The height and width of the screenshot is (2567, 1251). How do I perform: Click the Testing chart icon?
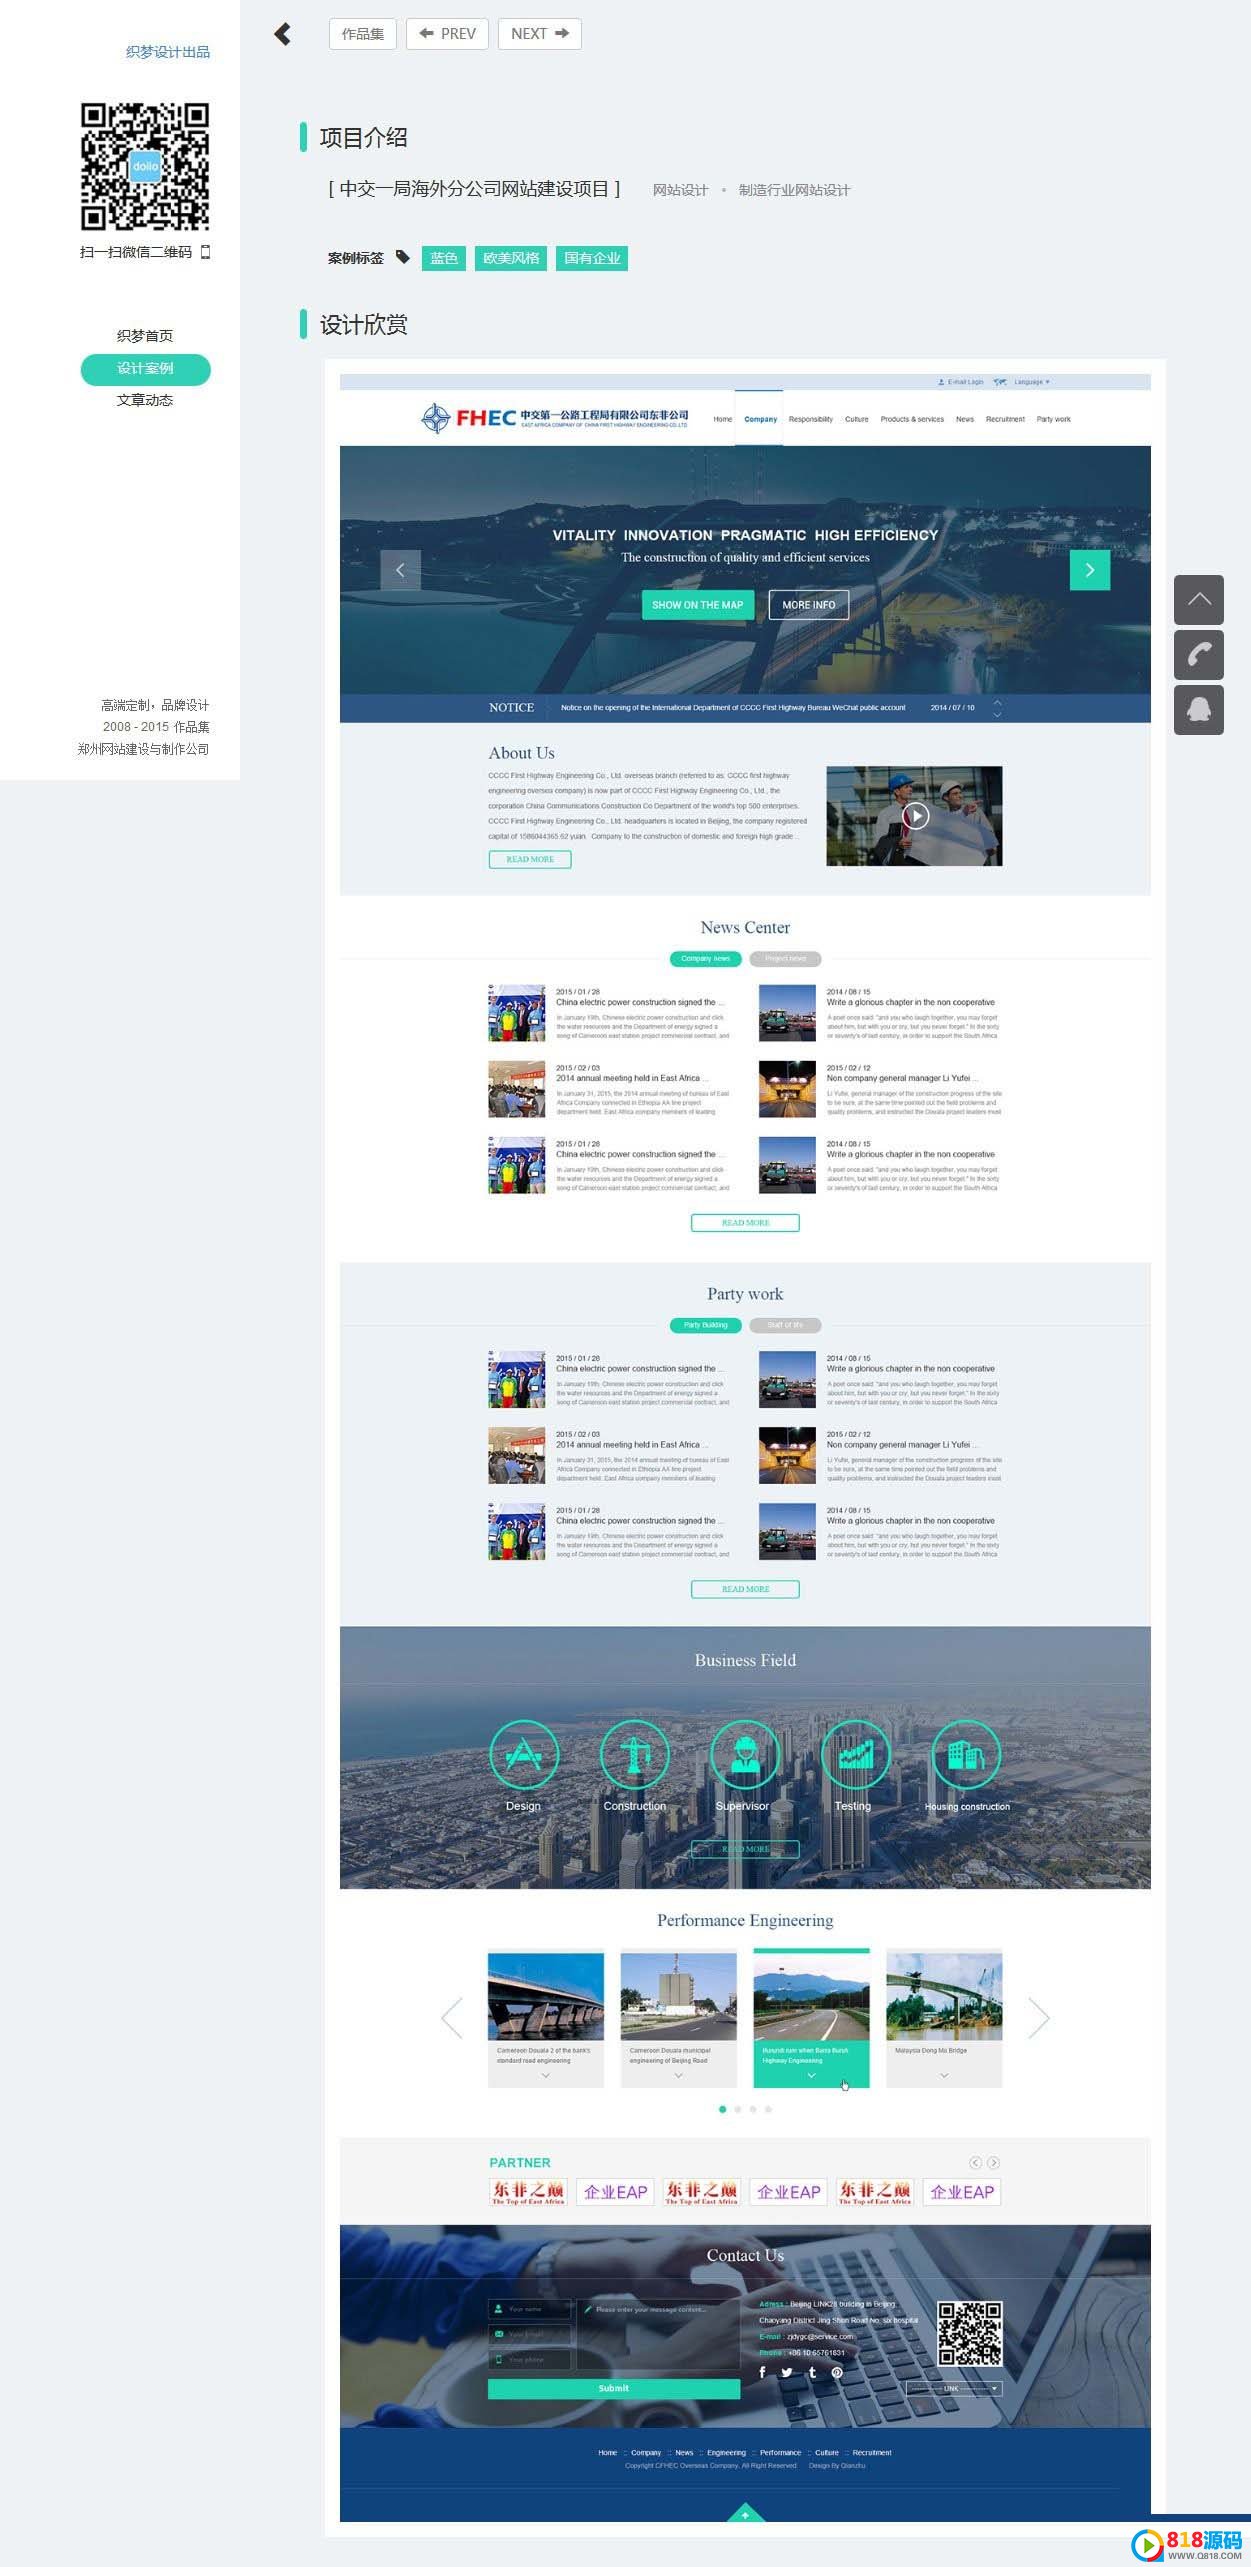pyautogui.click(x=855, y=1754)
